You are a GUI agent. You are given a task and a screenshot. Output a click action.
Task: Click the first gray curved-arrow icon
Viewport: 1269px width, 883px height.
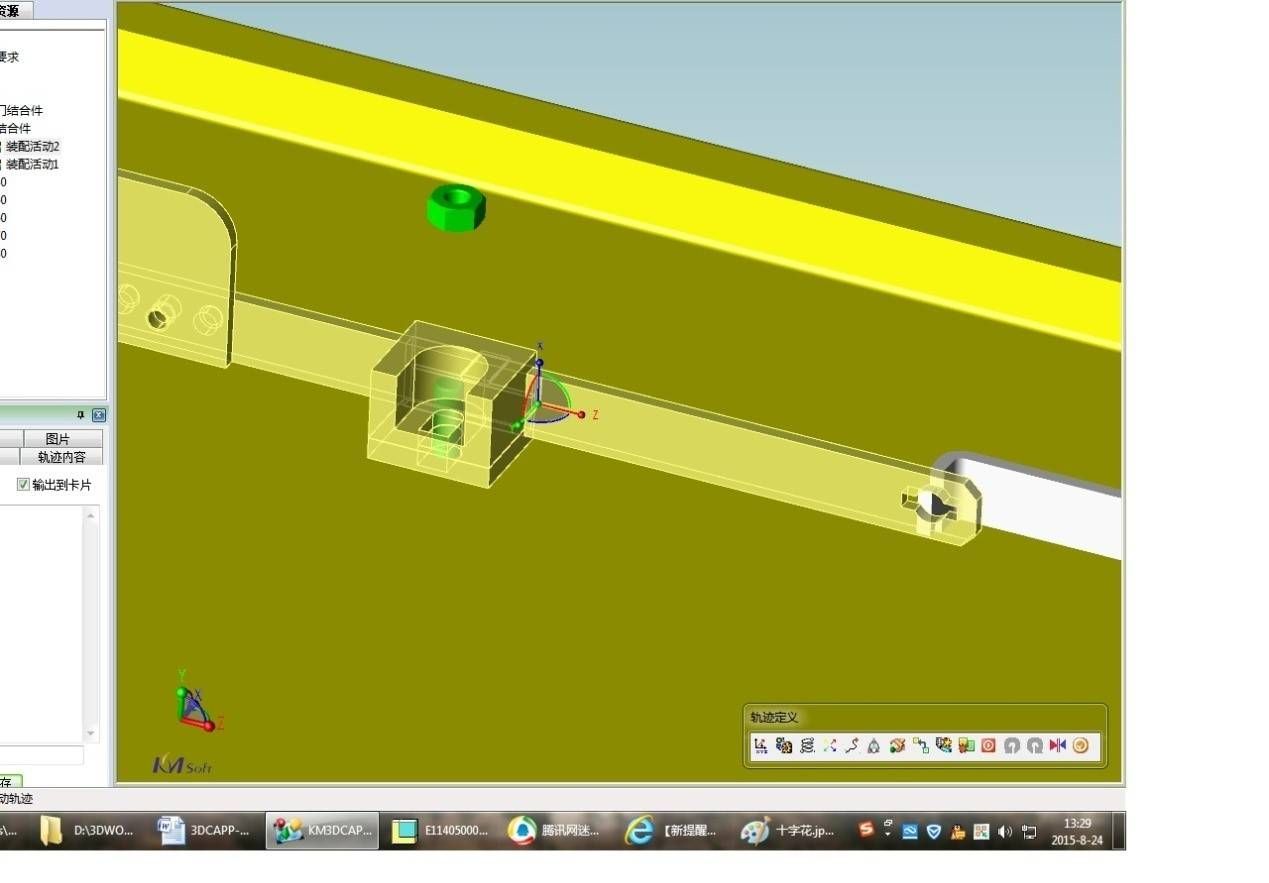1012,745
